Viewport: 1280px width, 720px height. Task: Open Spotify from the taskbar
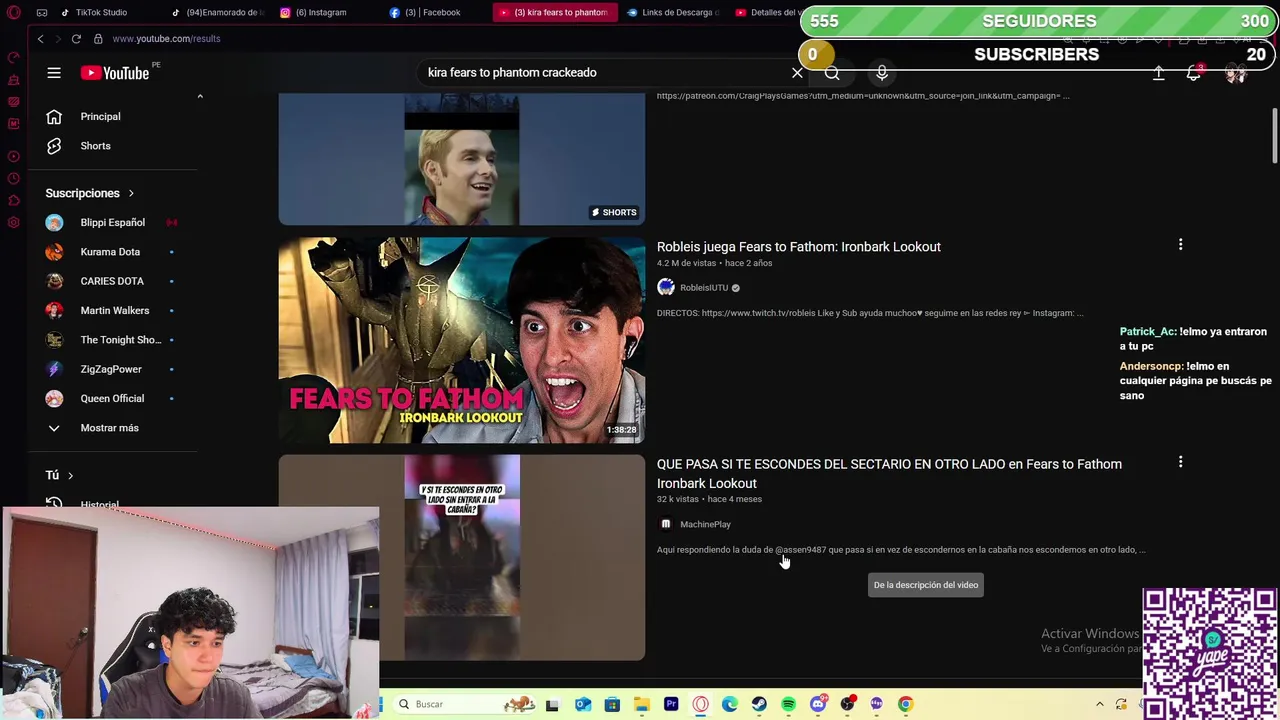click(x=788, y=704)
